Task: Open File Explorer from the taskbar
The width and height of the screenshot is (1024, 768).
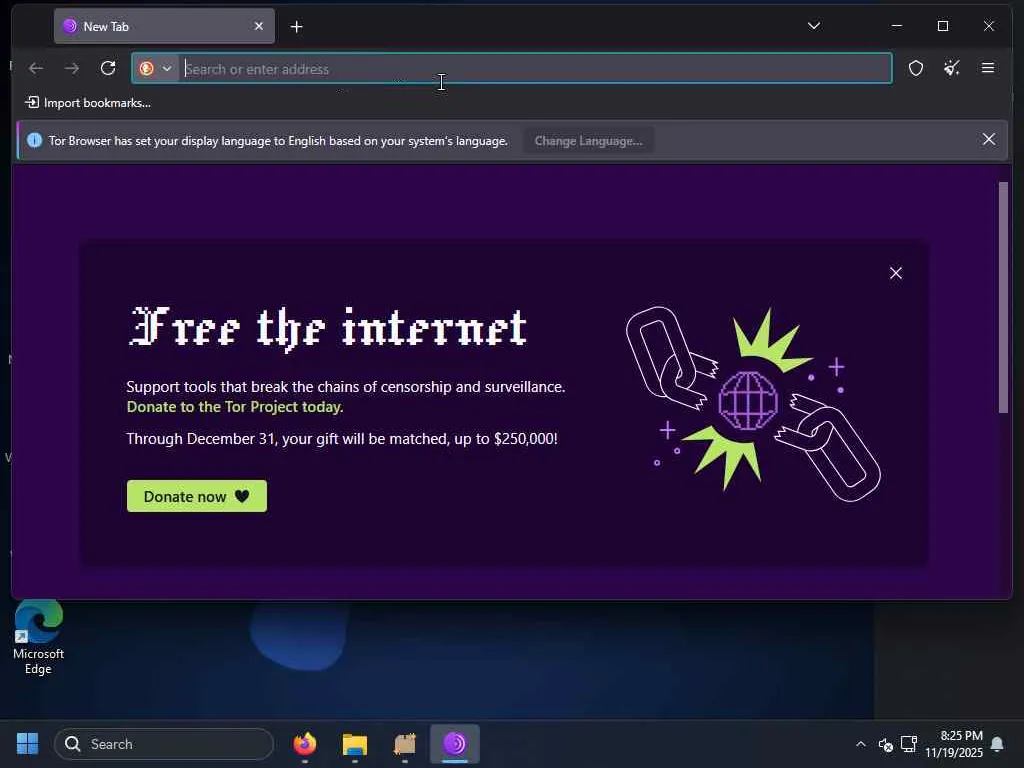Action: [355, 744]
